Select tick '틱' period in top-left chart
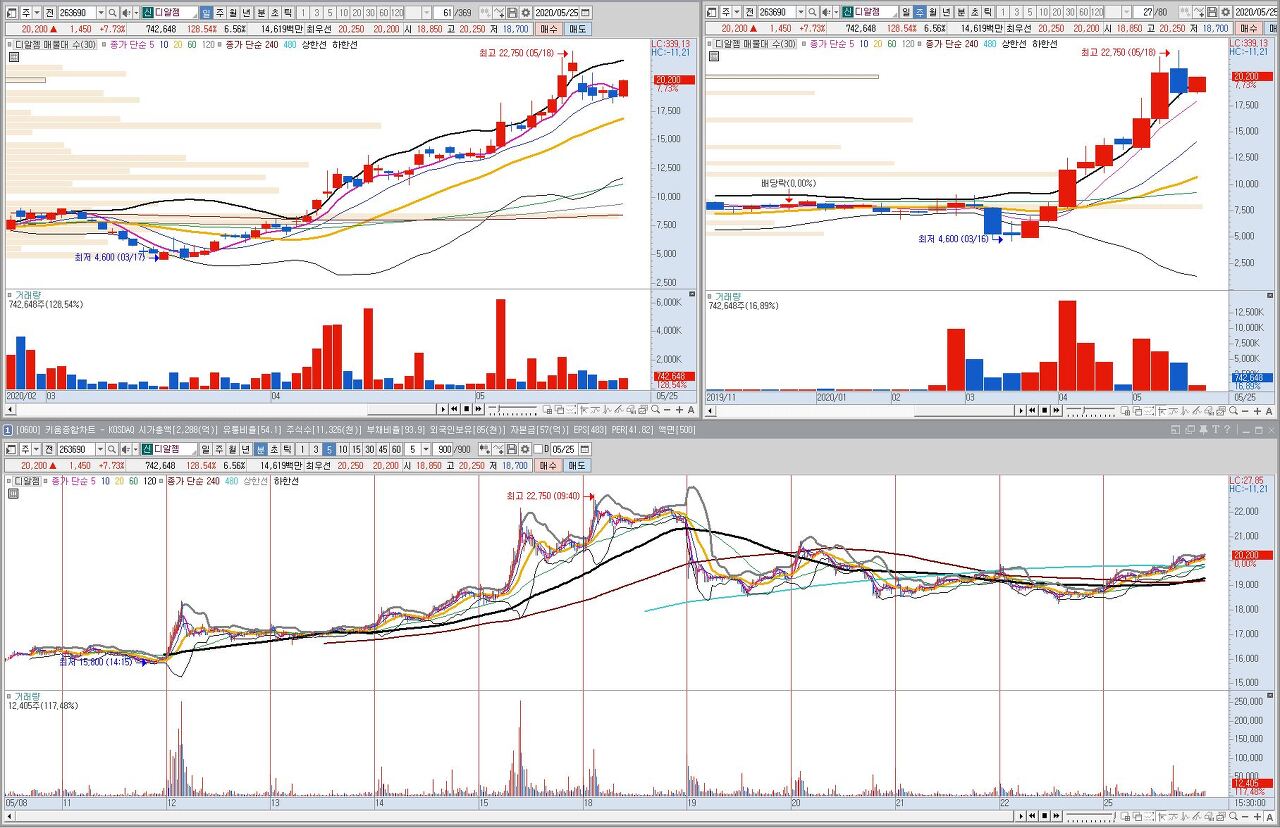1280x828 pixels. coord(288,12)
